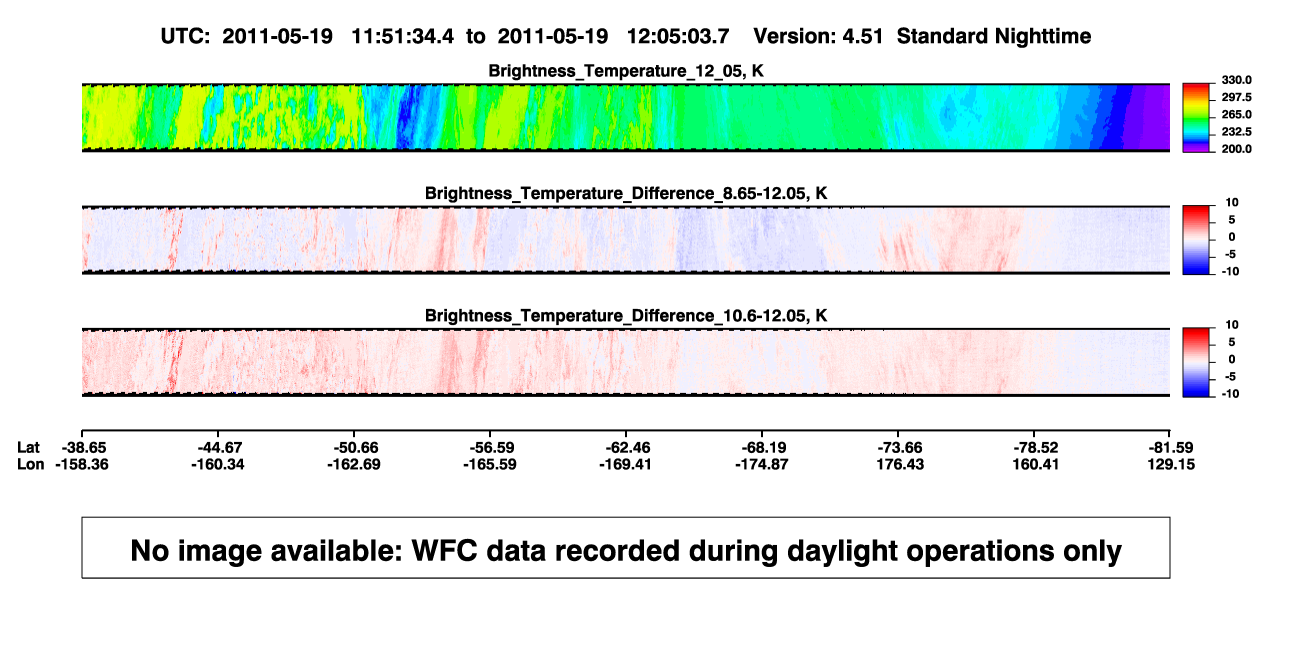
Task: Click longitude value -169.41
Action: click(626, 464)
